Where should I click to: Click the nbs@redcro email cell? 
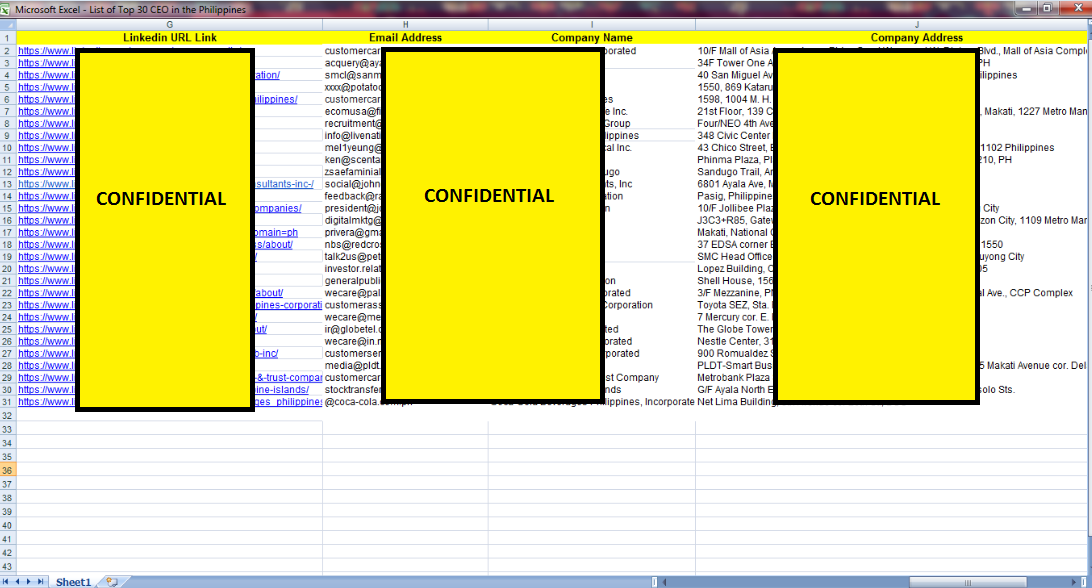click(353, 245)
